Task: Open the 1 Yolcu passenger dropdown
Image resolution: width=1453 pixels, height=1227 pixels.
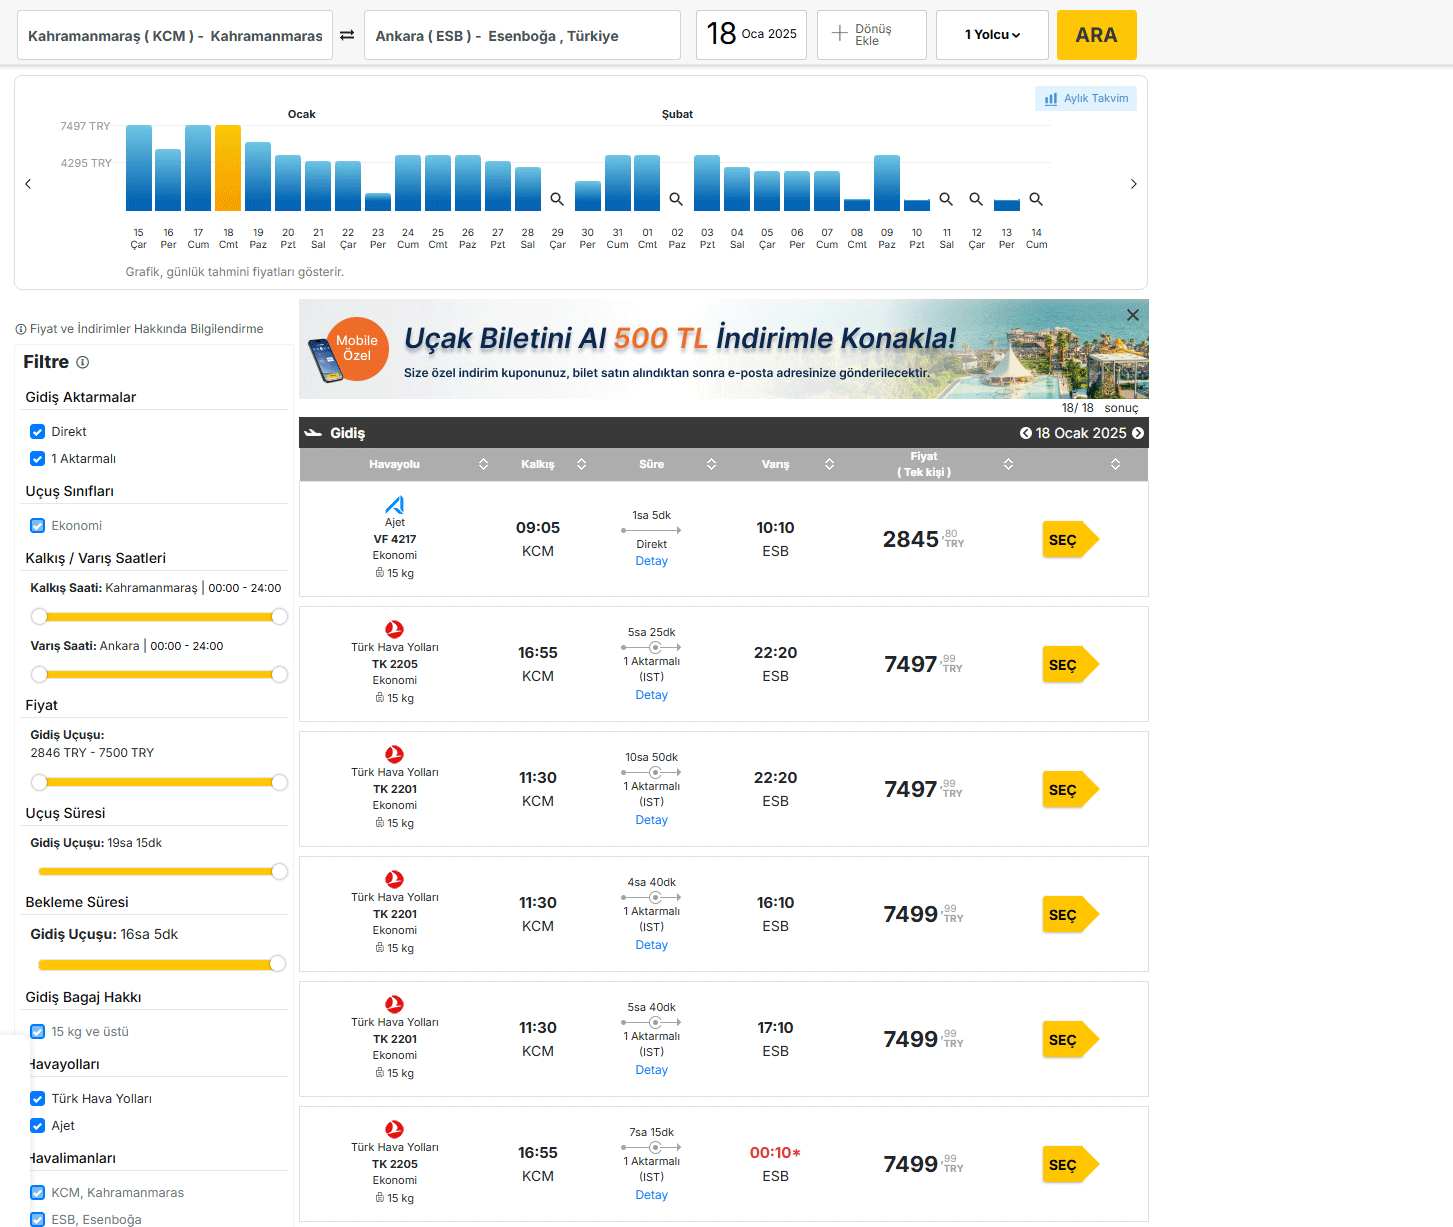Action: tap(991, 35)
